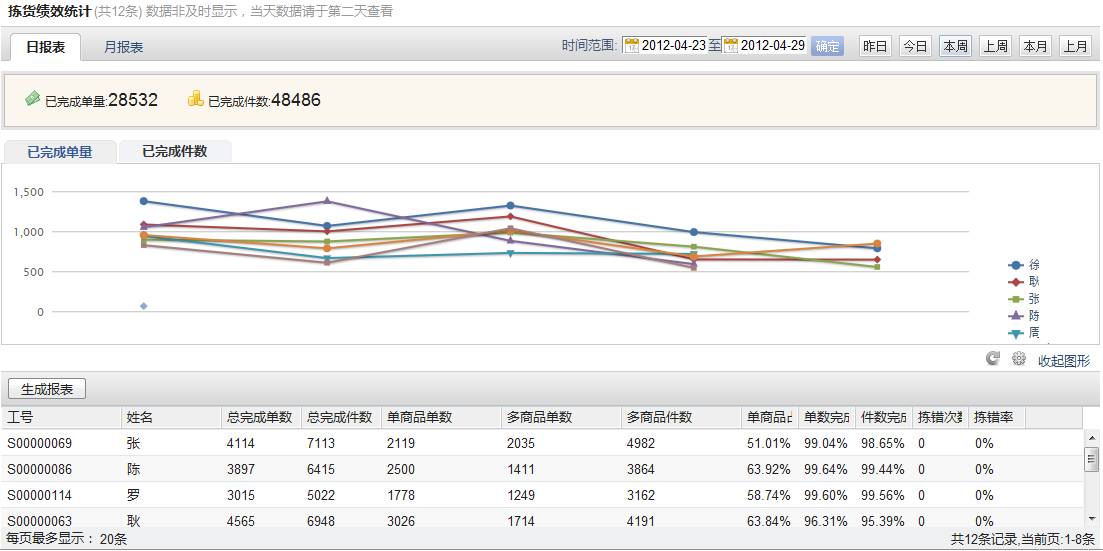The image size is (1103, 551).
Task: Open the start date calendar icon
Action: pos(630,46)
